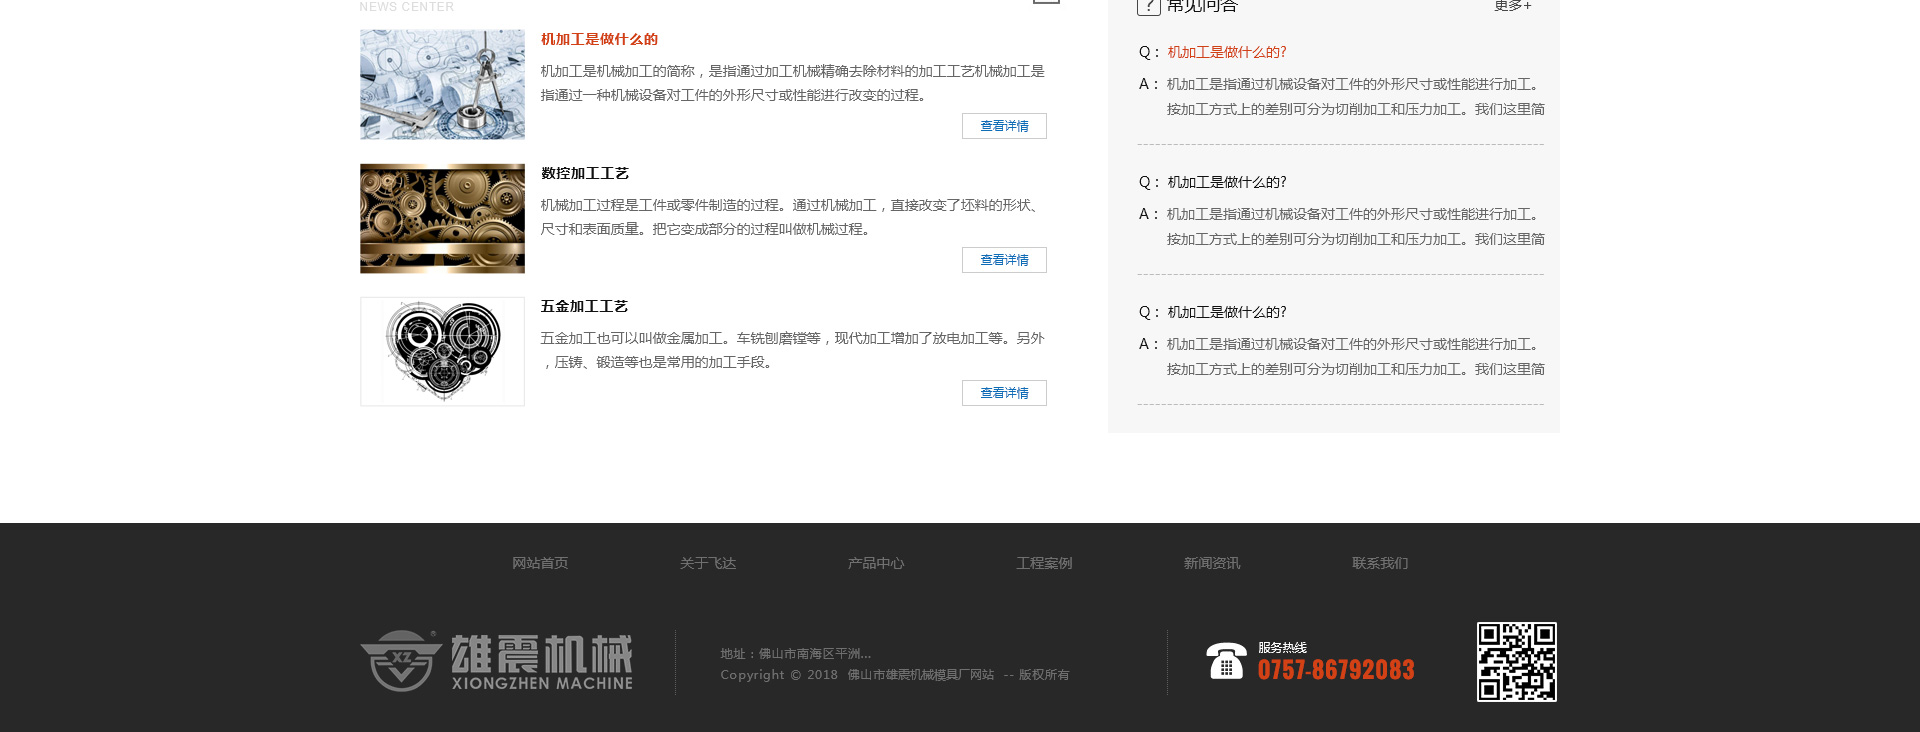This screenshot has width=1920, height=732.
Task: Click the QR code in the footer
Action: click(1516, 662)
